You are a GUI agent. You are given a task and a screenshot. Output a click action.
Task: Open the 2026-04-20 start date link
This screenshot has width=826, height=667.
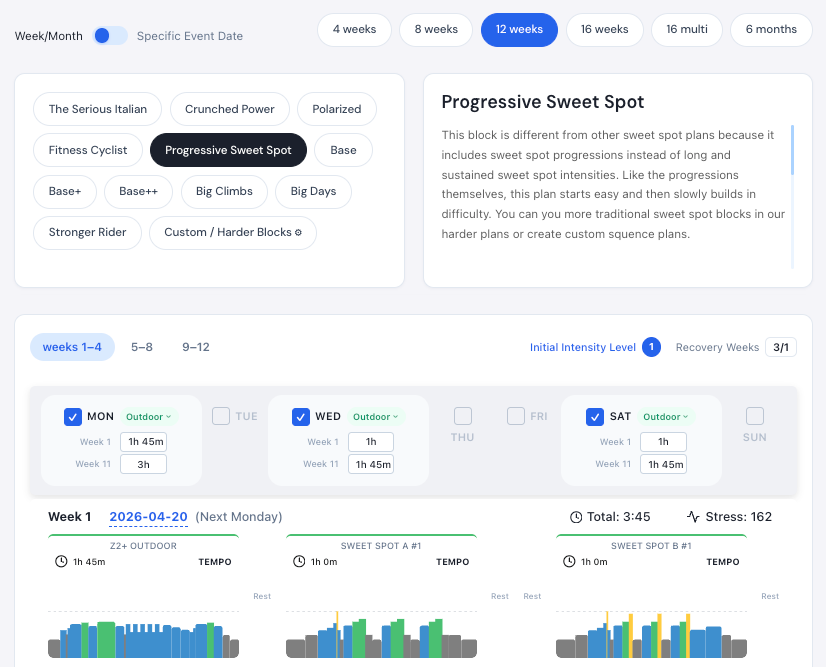[149, 517]
